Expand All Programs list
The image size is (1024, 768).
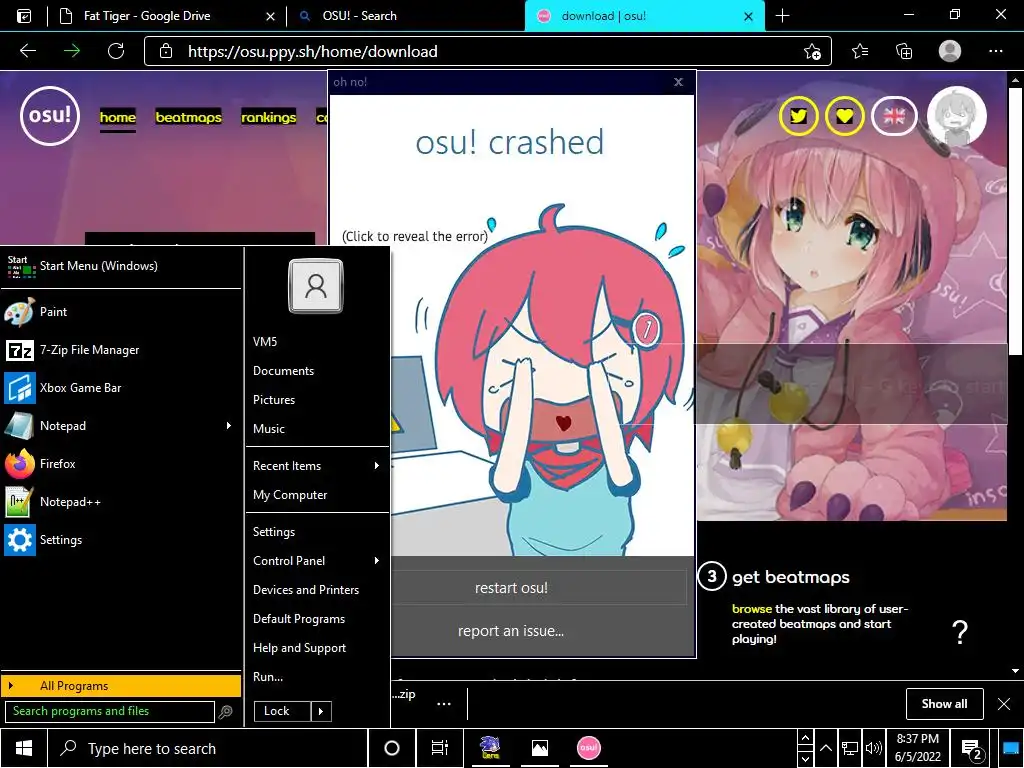coord(121,686)
